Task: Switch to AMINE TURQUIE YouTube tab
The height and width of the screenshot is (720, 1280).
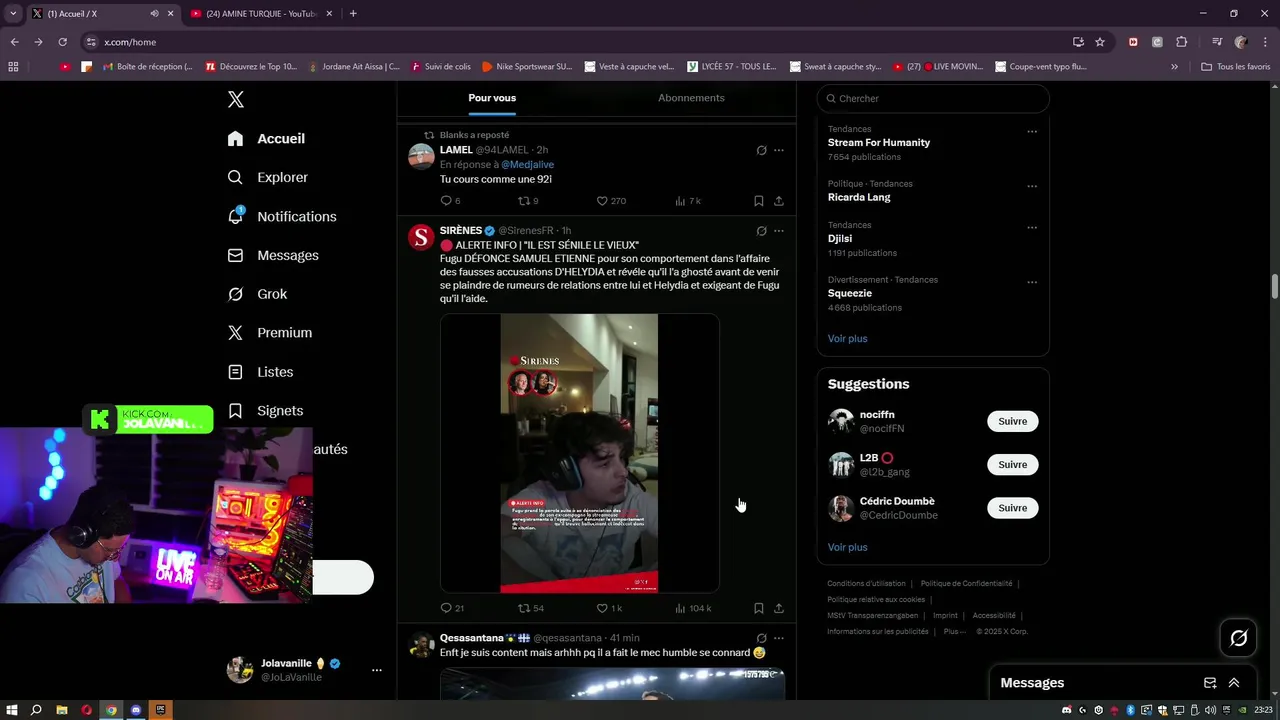Action: [x=262, y=13]
